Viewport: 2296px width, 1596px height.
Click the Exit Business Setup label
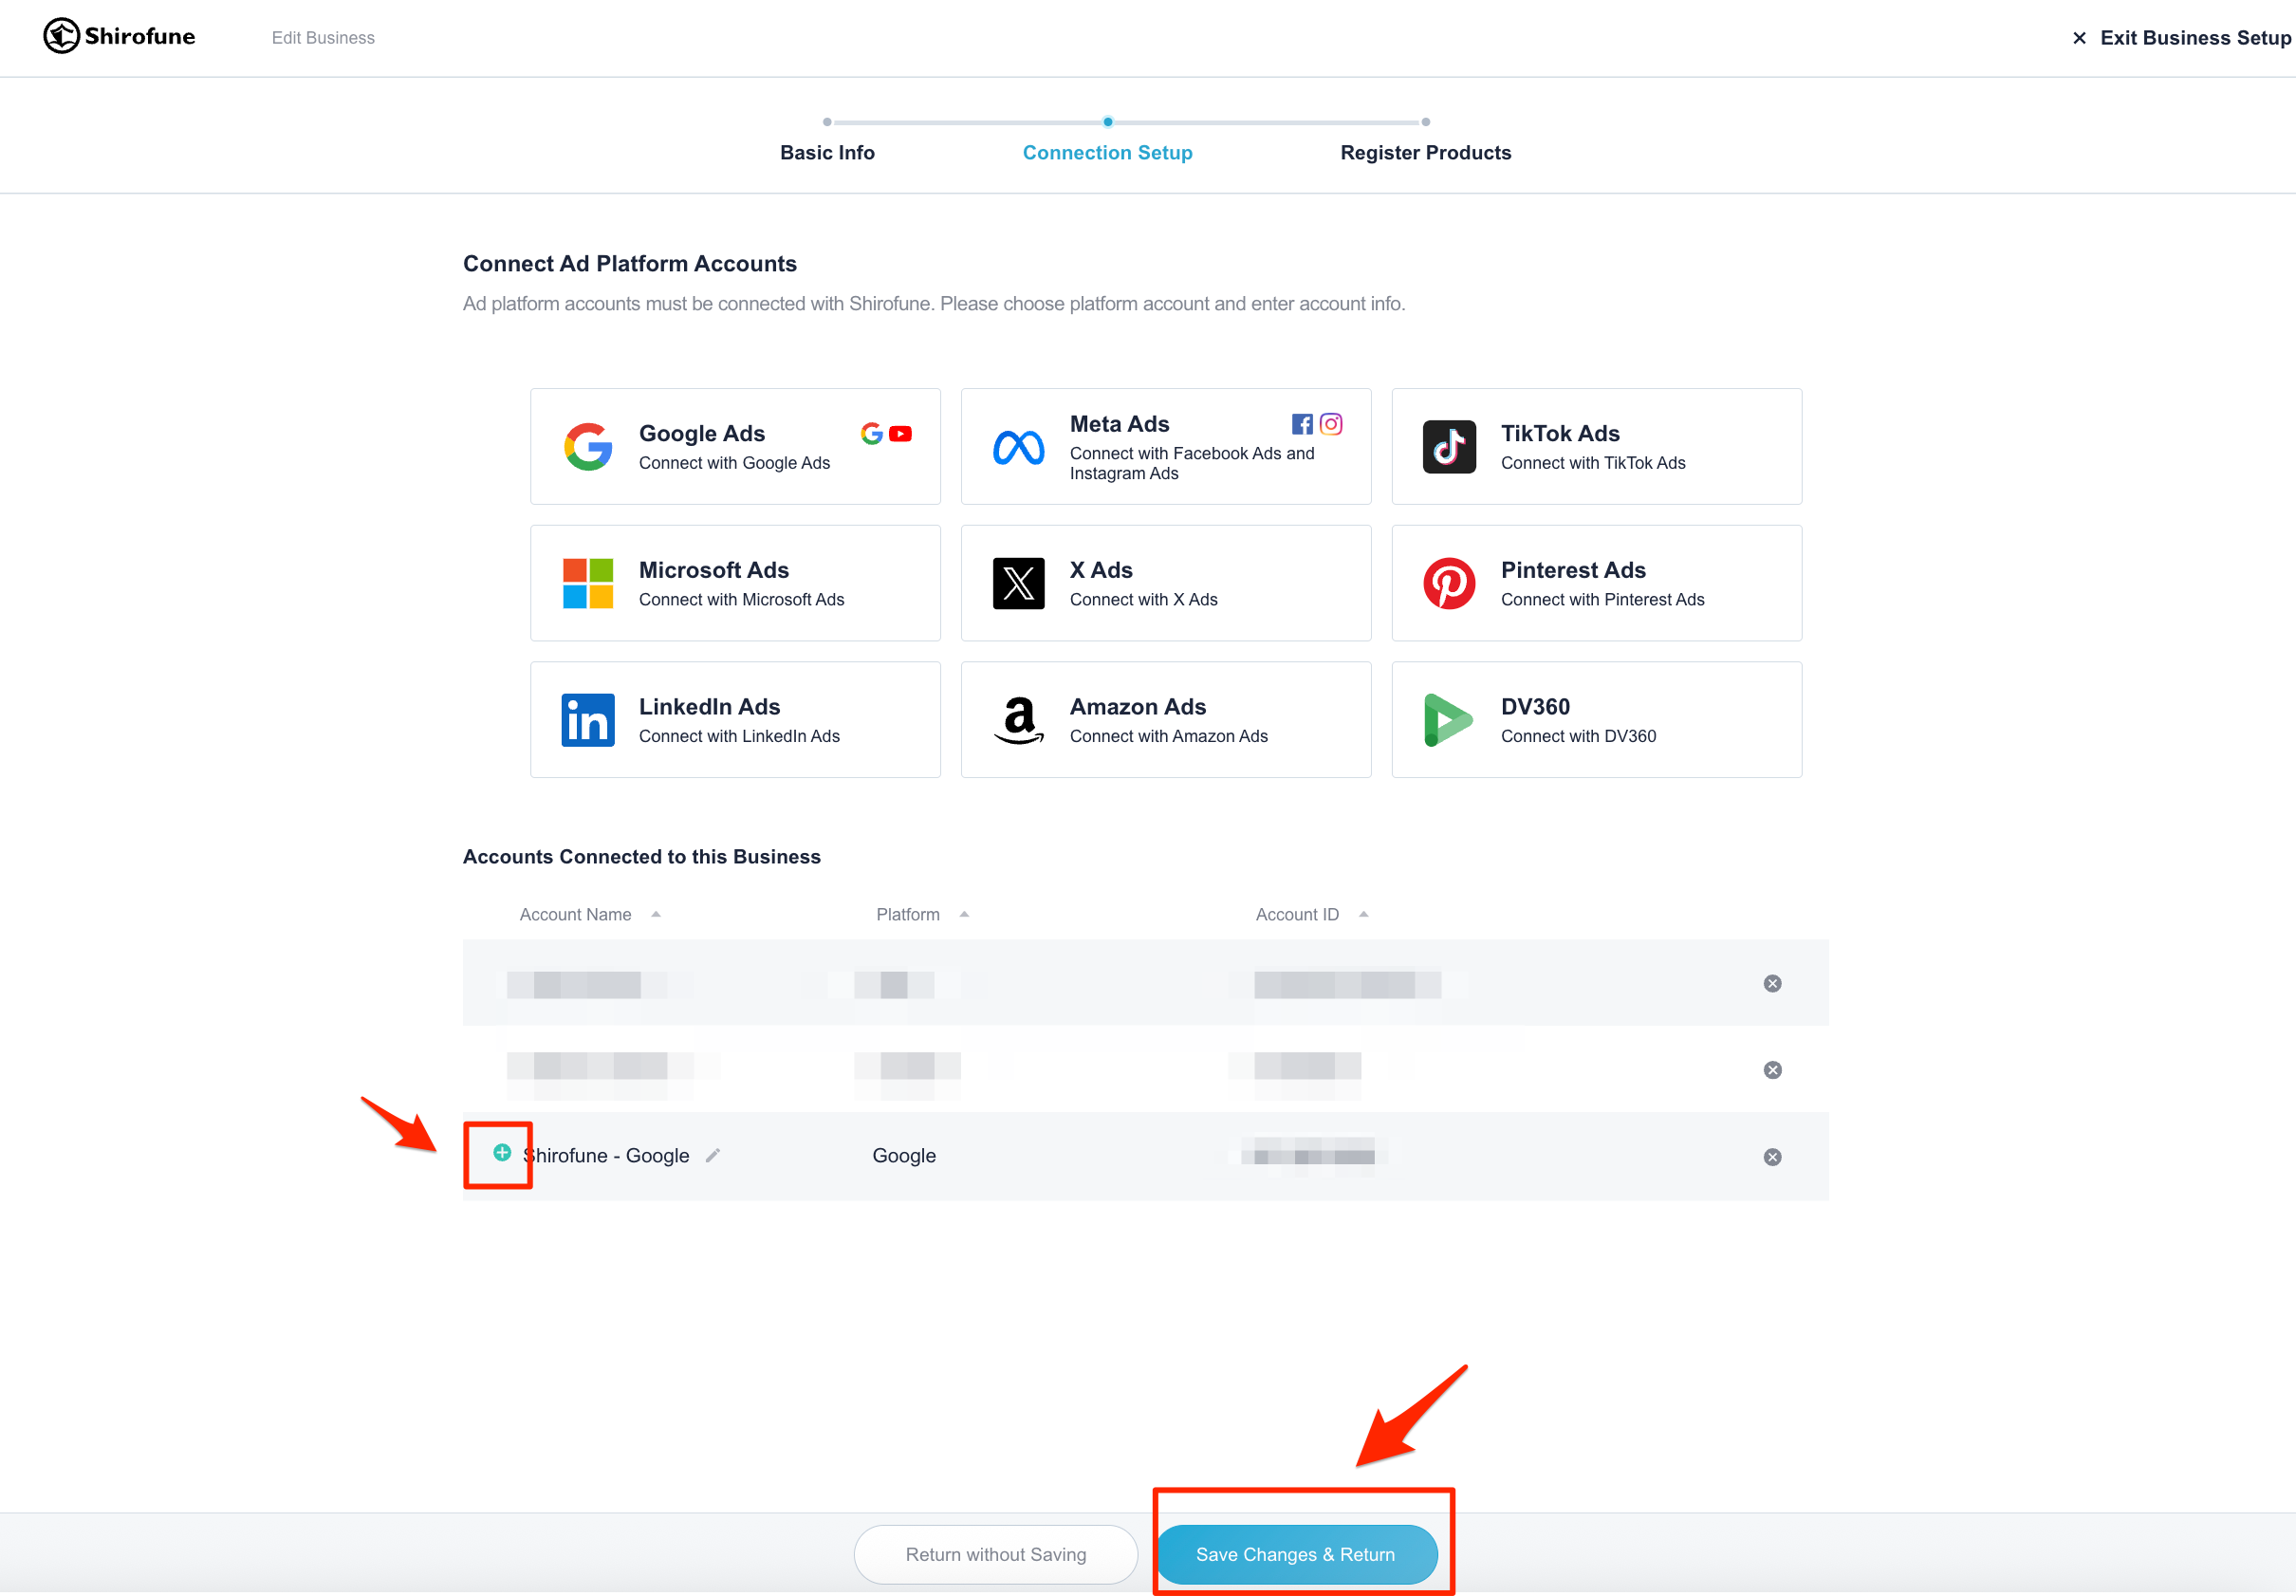[2196, 38]
